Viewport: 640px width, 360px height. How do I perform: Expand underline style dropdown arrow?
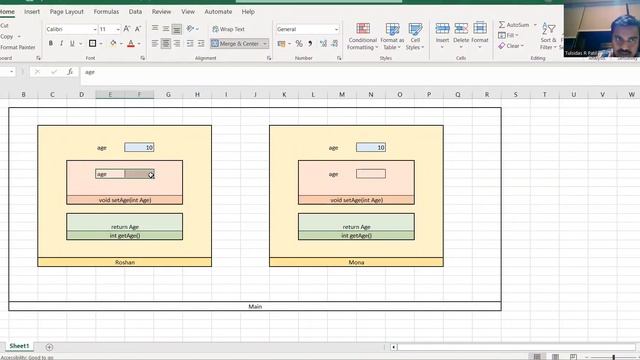click(80, 44)
